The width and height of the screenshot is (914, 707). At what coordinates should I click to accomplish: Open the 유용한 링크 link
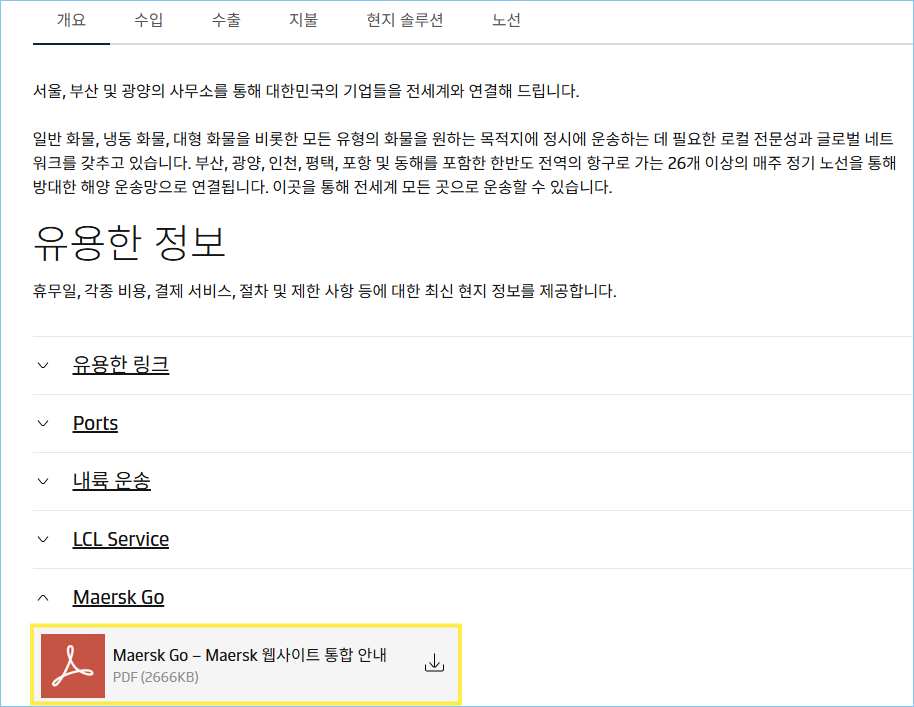click(121, 365)
